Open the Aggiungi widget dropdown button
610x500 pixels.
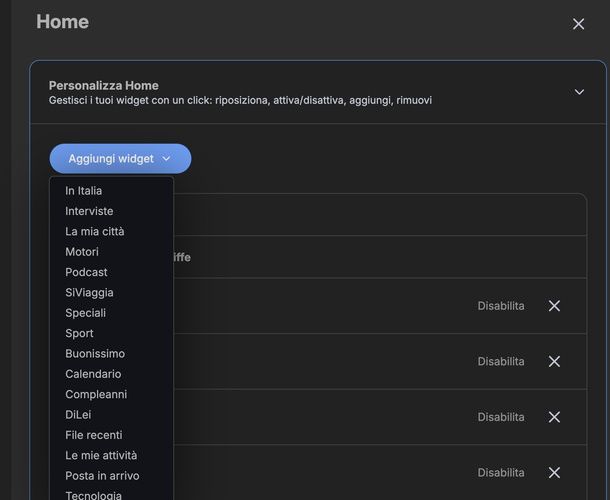(120, 159)
